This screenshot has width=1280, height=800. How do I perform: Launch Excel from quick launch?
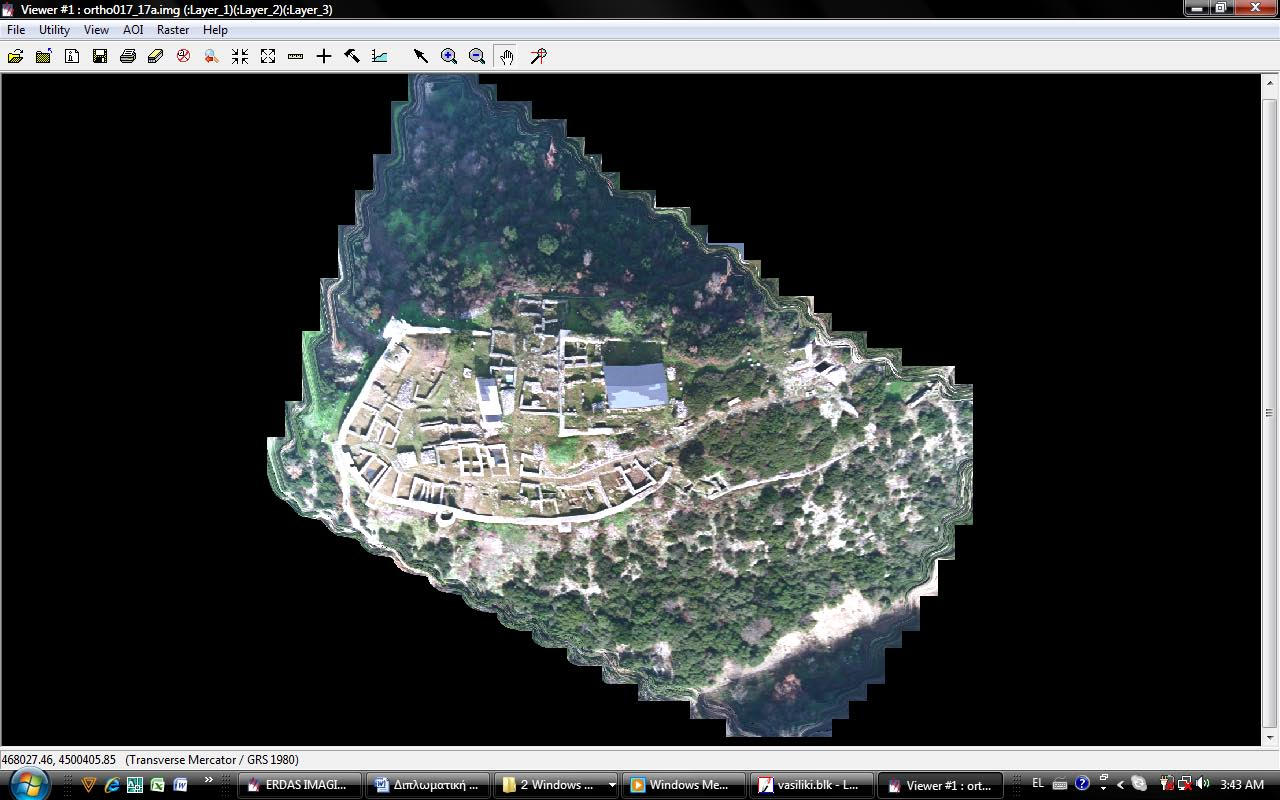tap(157, 785)
